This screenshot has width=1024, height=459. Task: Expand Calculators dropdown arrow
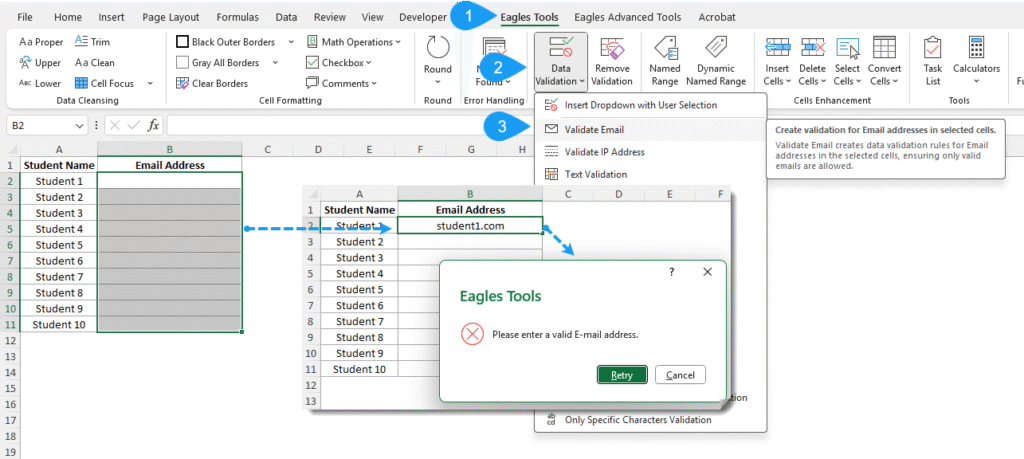pos(976,82)
